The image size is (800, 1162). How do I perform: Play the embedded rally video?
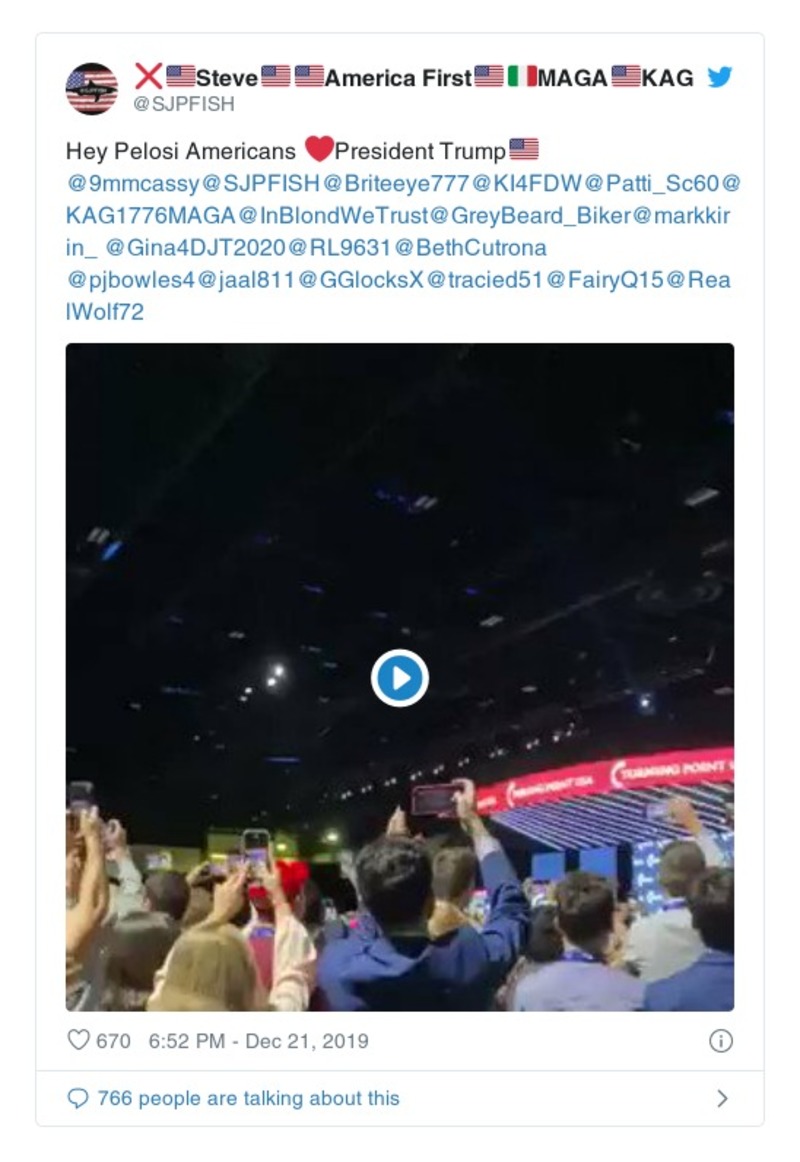click(400, 678)
